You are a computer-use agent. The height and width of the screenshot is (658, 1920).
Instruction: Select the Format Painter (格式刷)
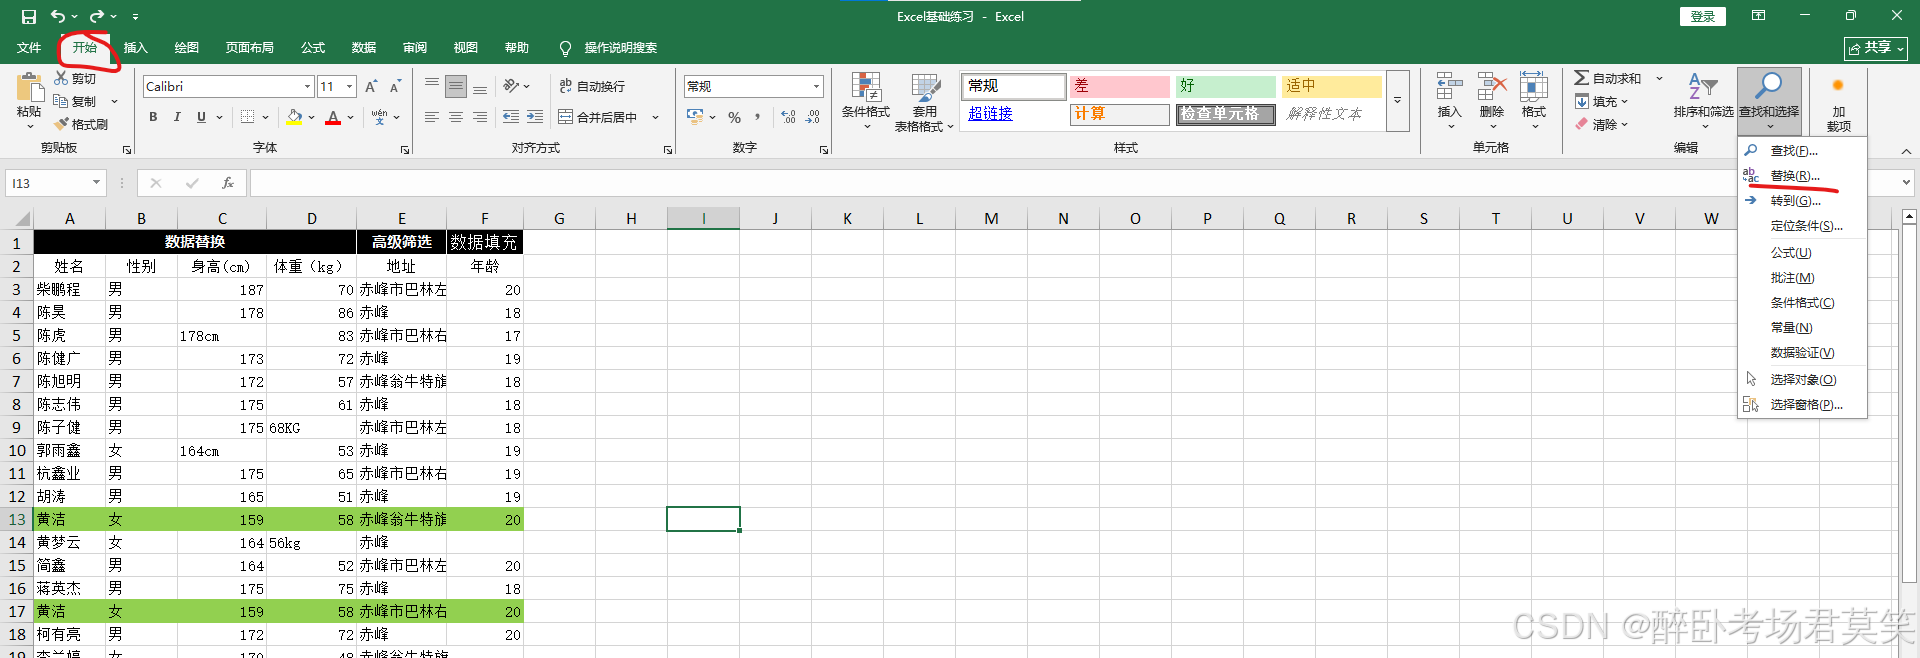(81, 124)
